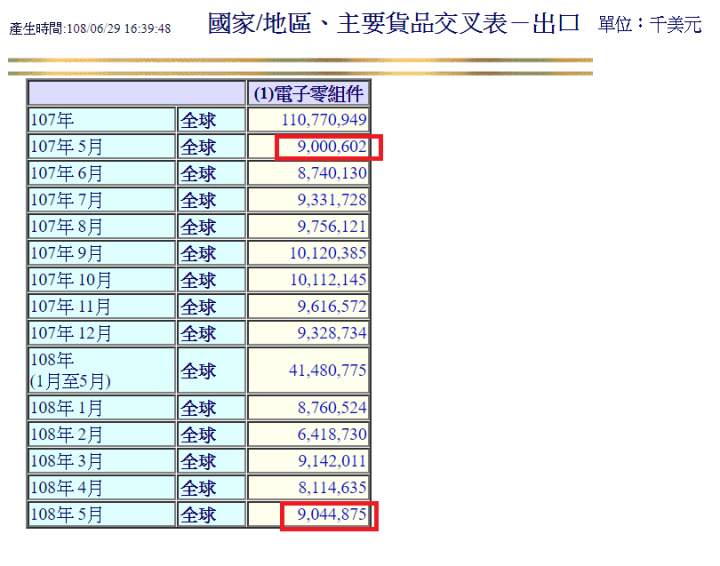Click the value 9,328,734
The width and height of the screenshot is (720, 566).
[332, 333]
